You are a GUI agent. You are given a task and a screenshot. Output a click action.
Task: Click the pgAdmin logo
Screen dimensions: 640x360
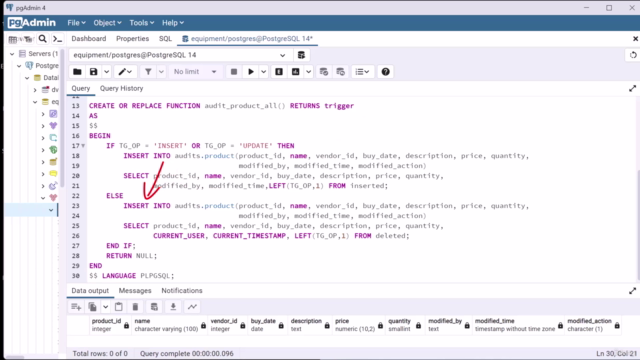pos(32,23)
